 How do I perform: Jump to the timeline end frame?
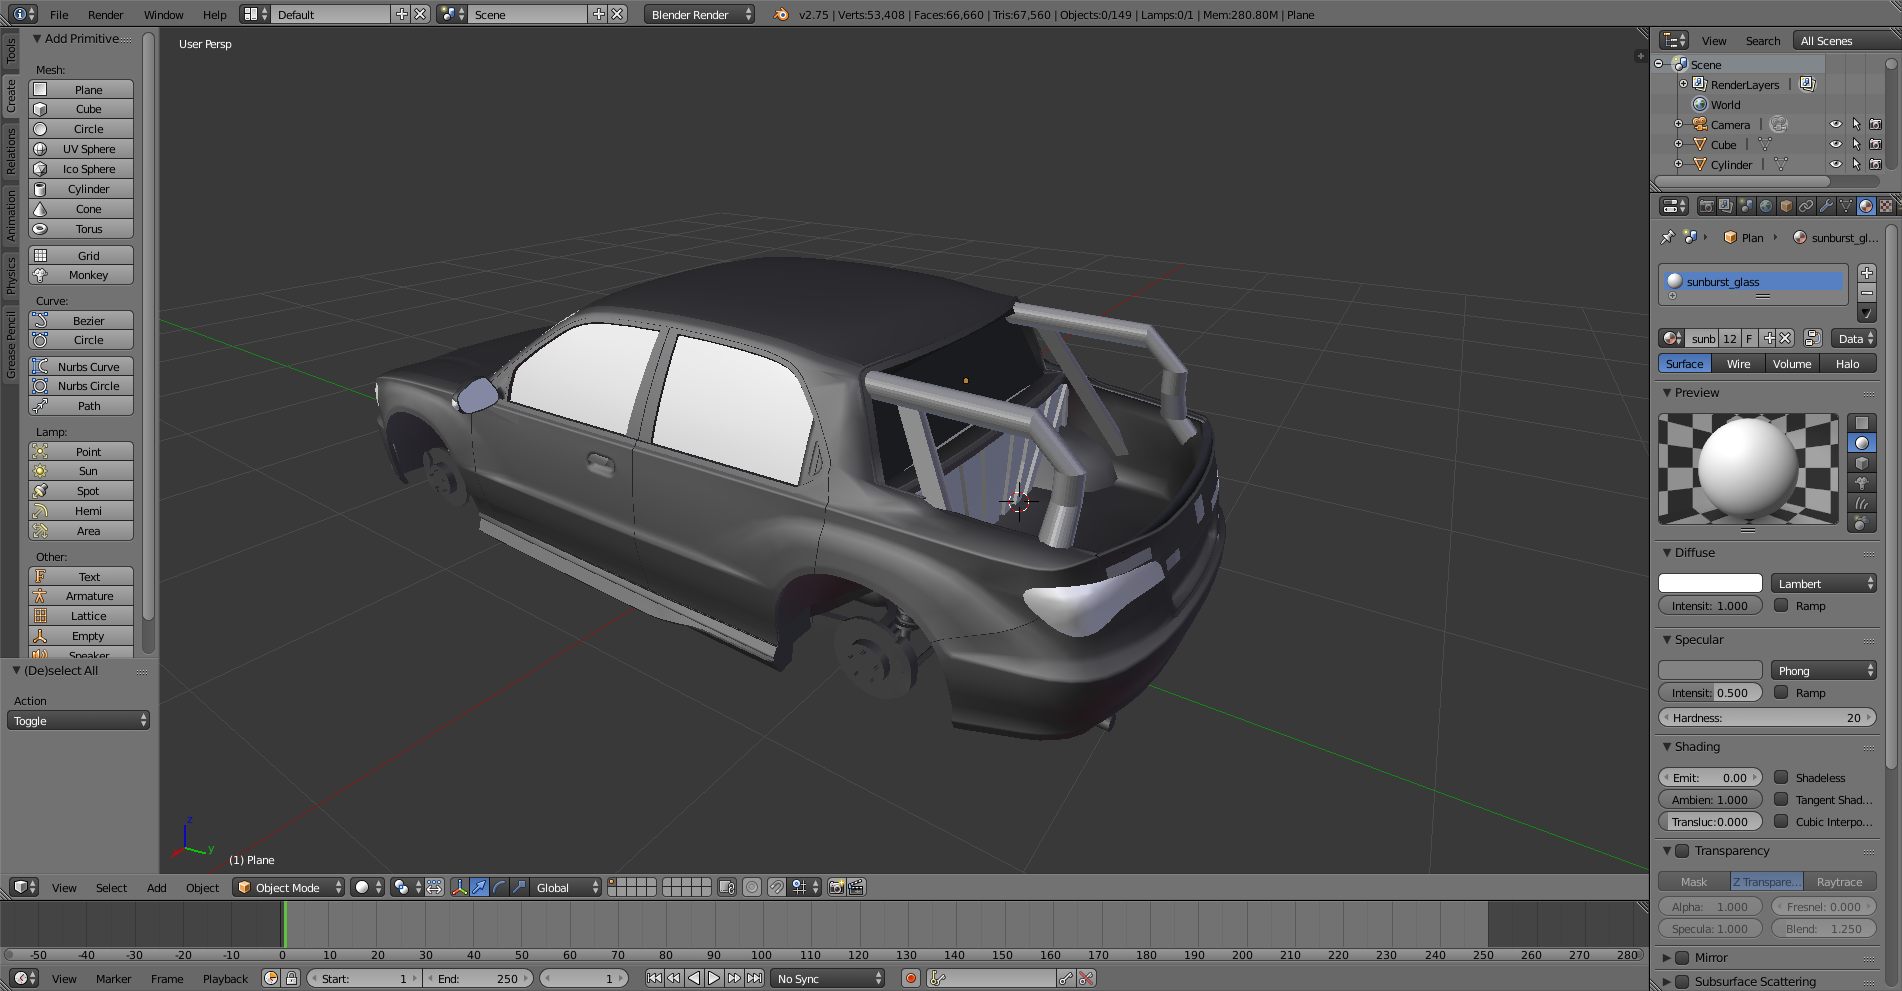(755, 979)
